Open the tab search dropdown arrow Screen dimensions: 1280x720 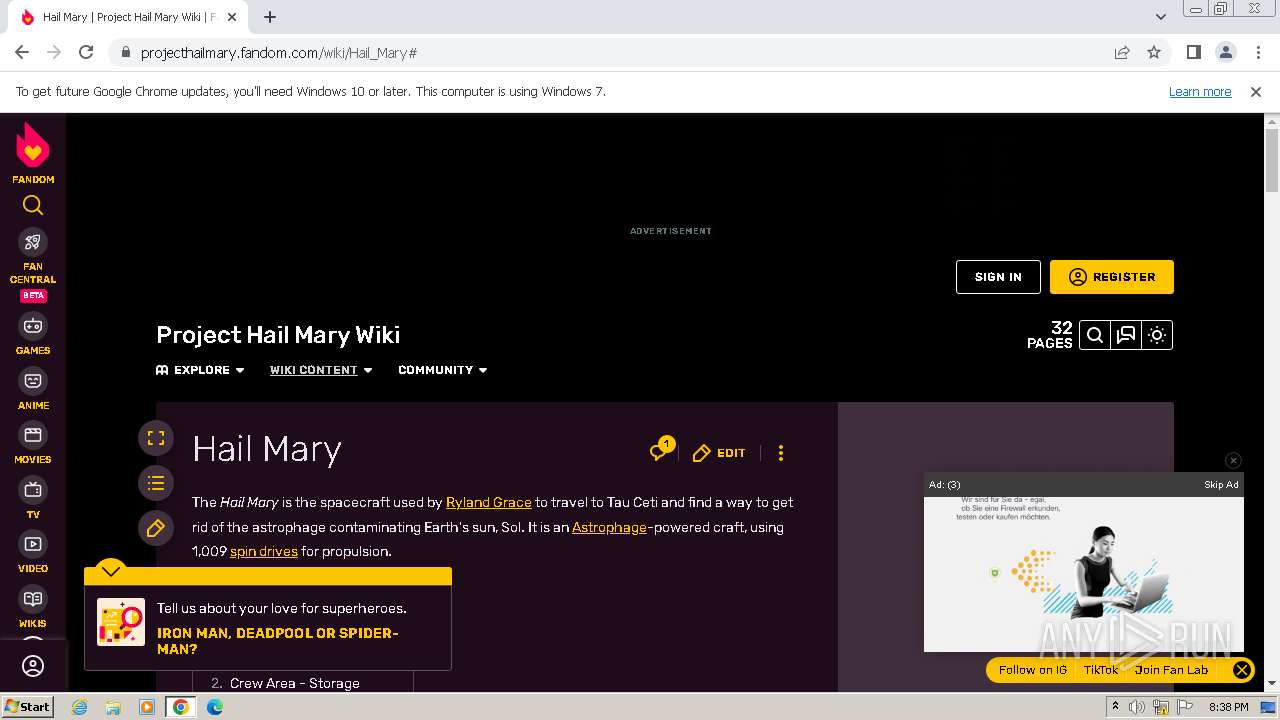(1160, 17)
